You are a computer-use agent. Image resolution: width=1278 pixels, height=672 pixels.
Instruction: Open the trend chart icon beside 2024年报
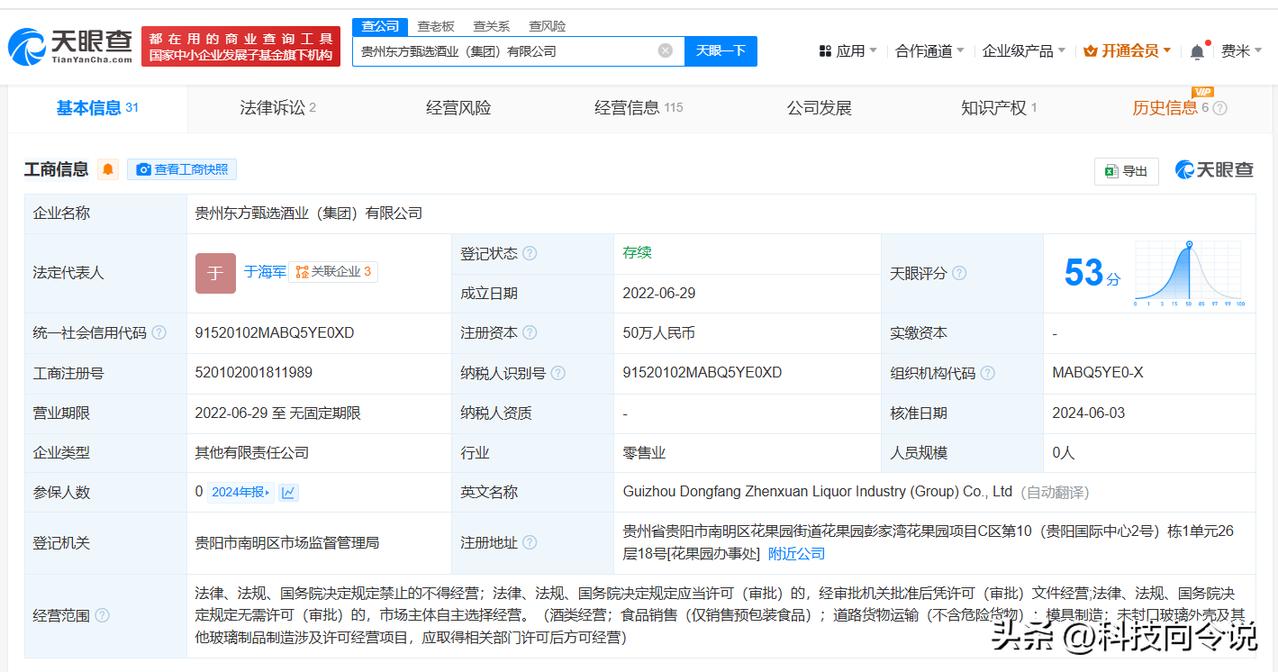(x=288, y=492)
